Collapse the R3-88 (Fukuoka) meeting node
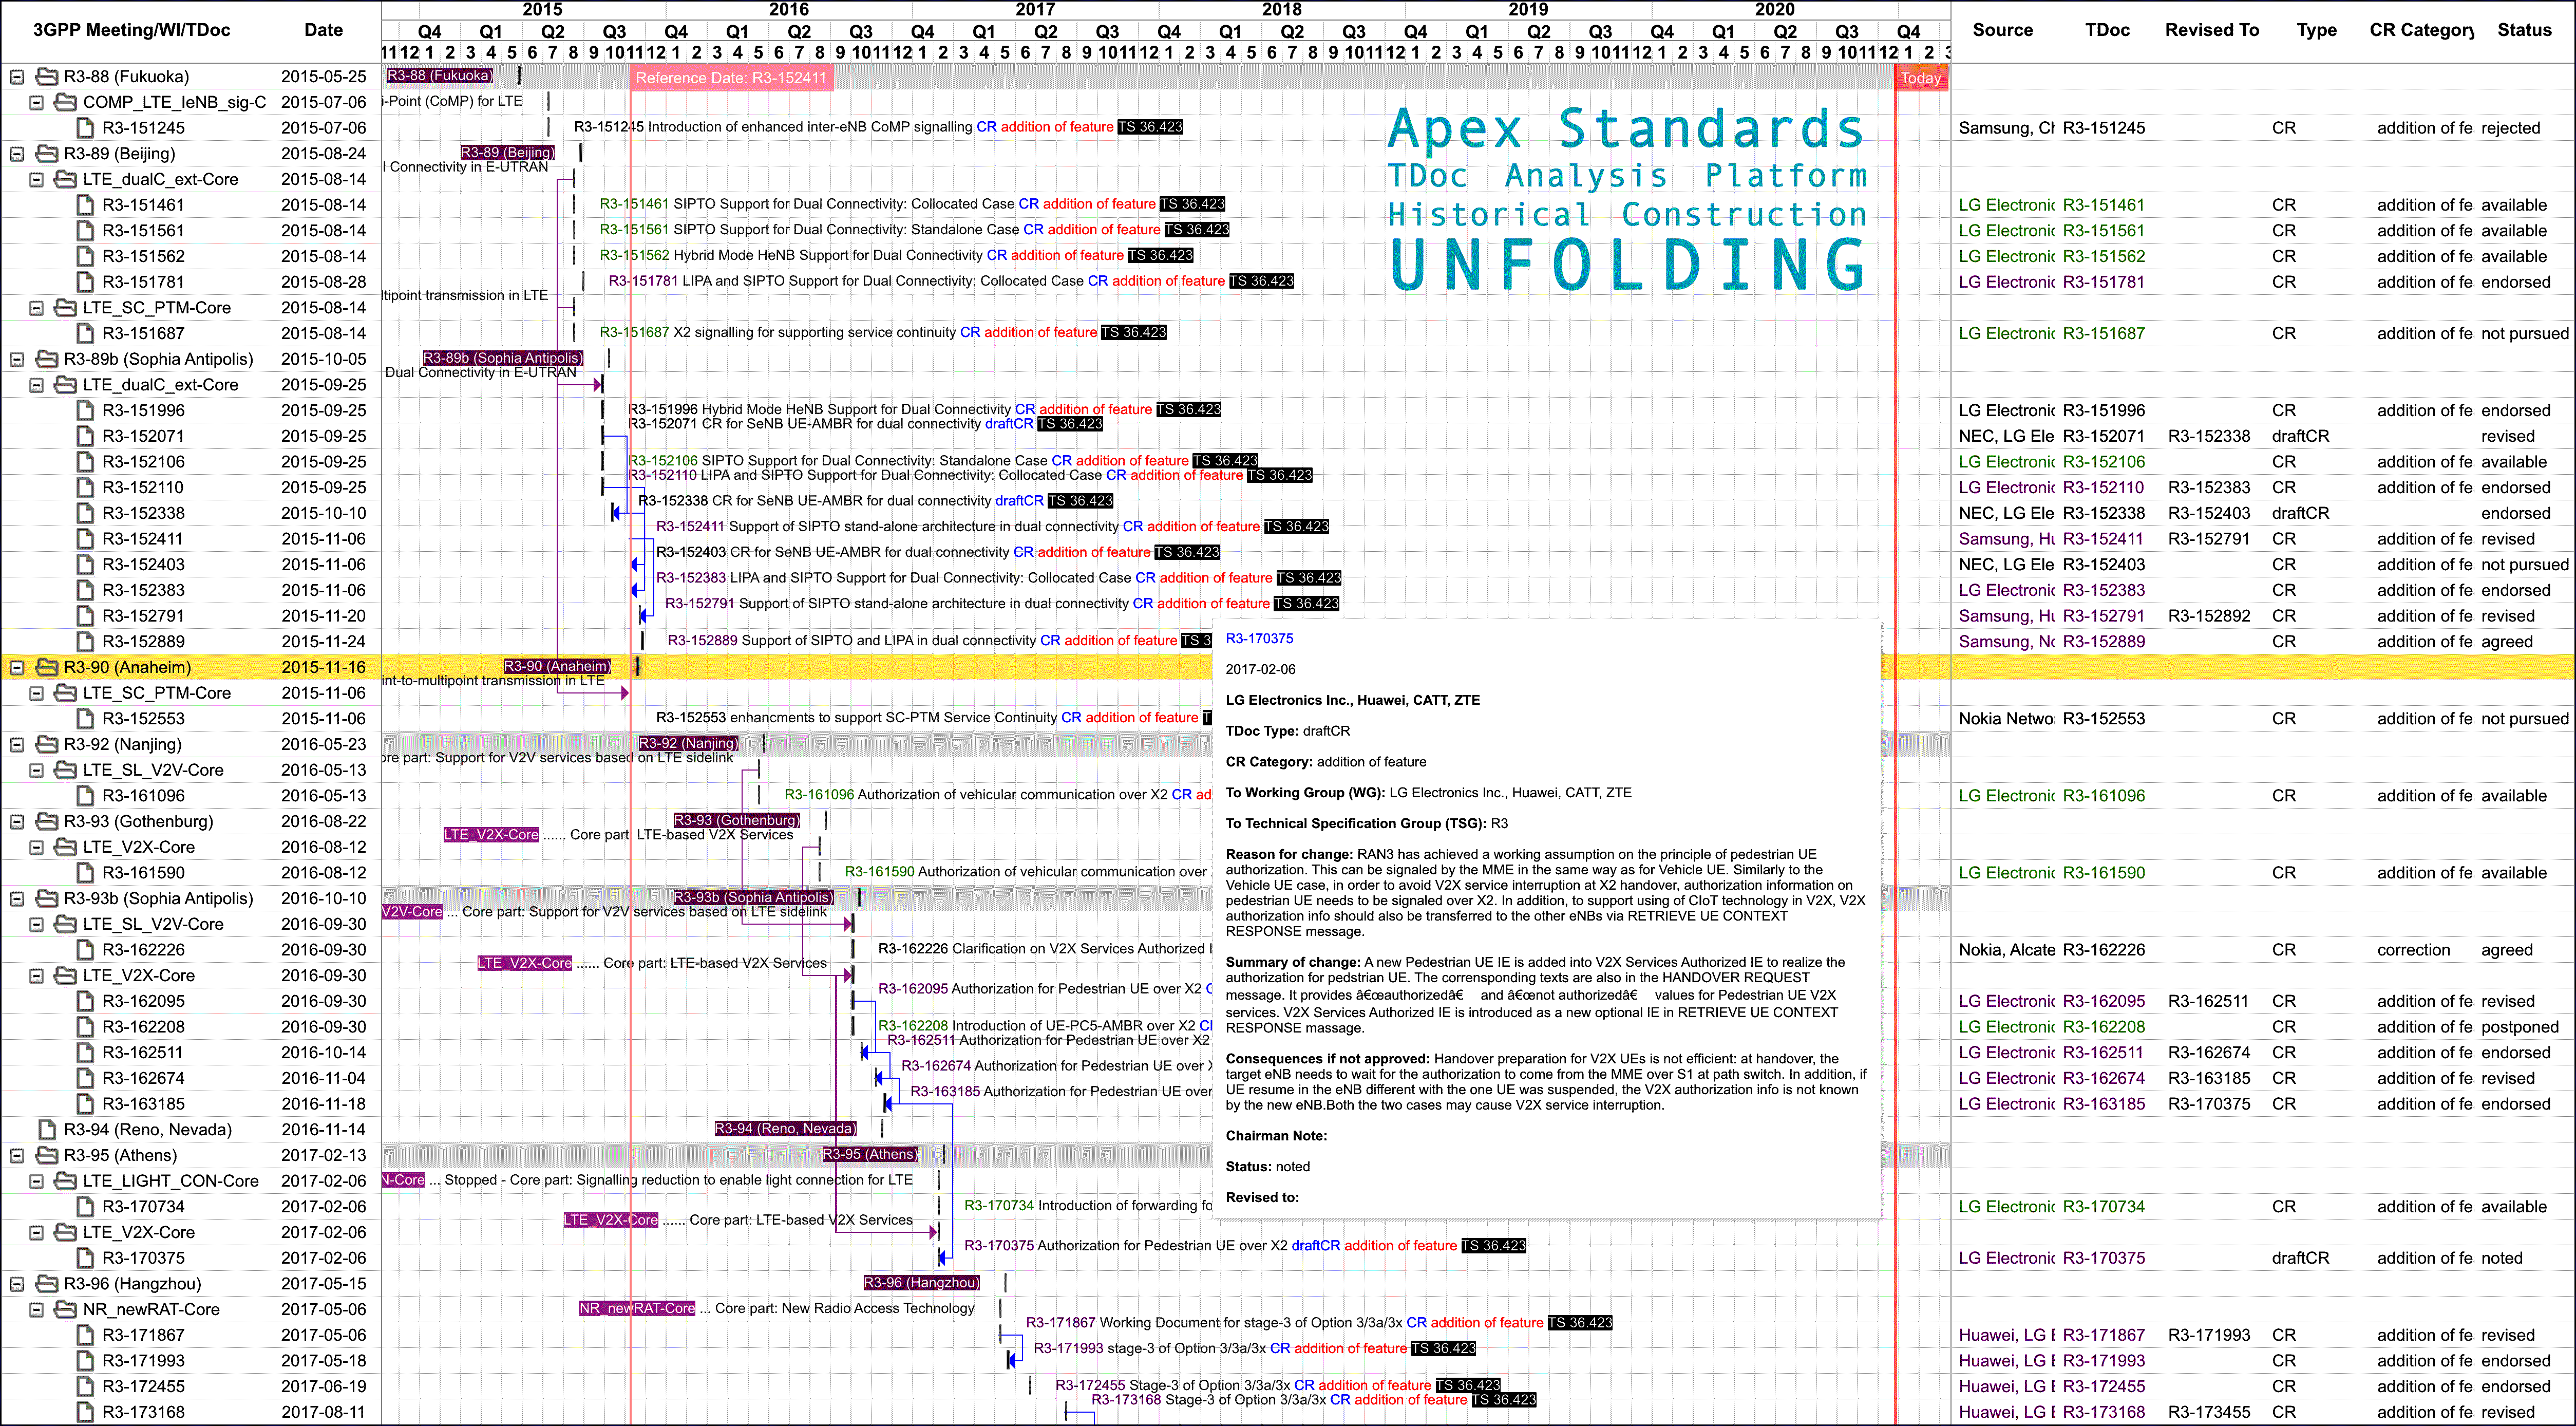The image size is (2576, 1426). (17, 77)
